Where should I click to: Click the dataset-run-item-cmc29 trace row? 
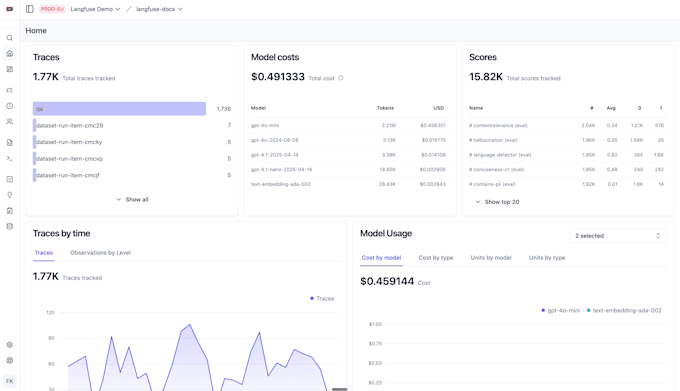(x=132, y=125)
